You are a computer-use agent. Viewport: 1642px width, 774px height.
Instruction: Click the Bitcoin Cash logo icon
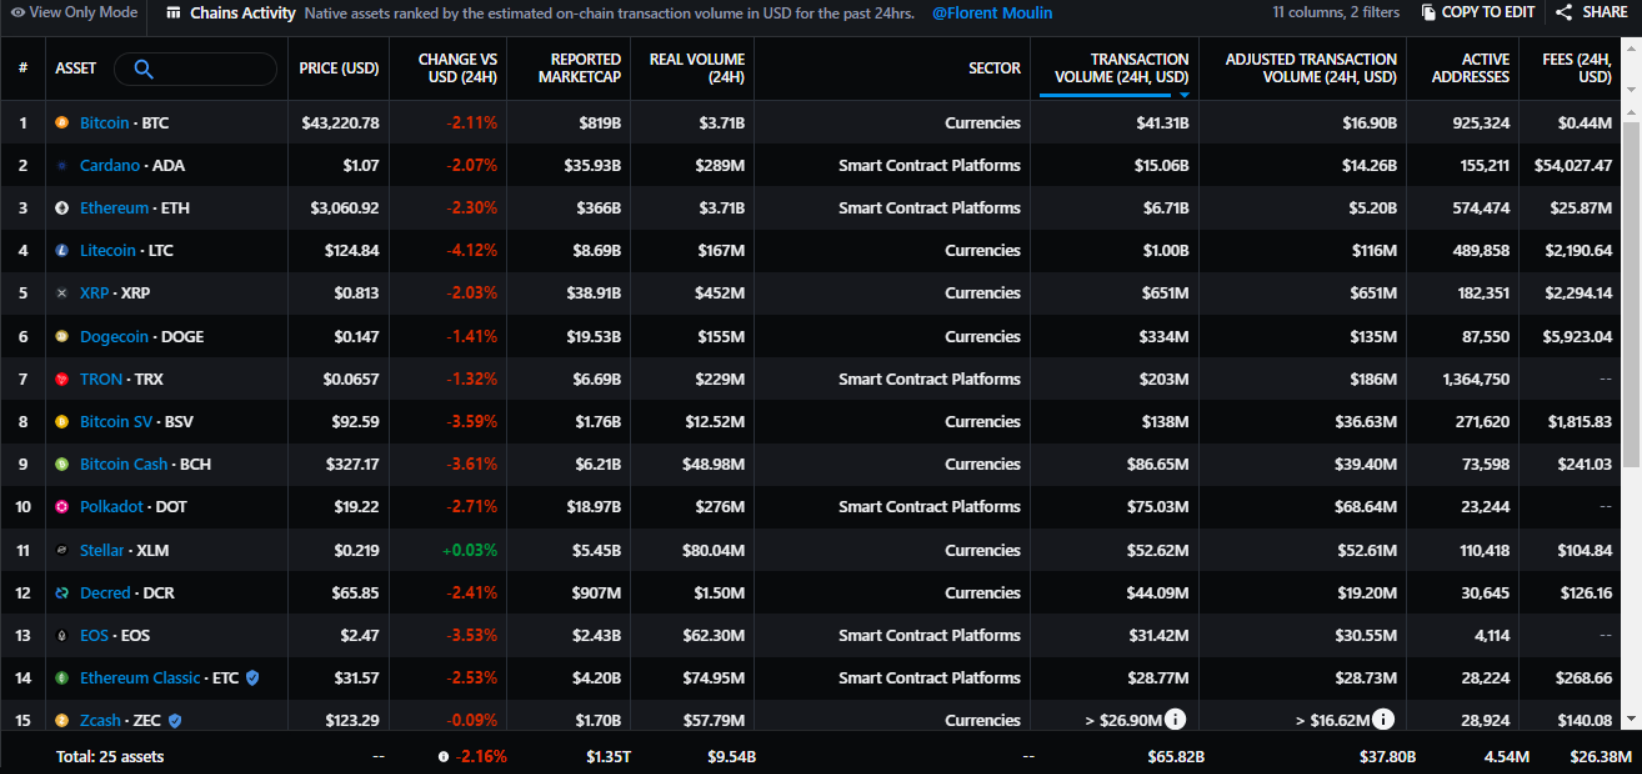coord(62,465)
